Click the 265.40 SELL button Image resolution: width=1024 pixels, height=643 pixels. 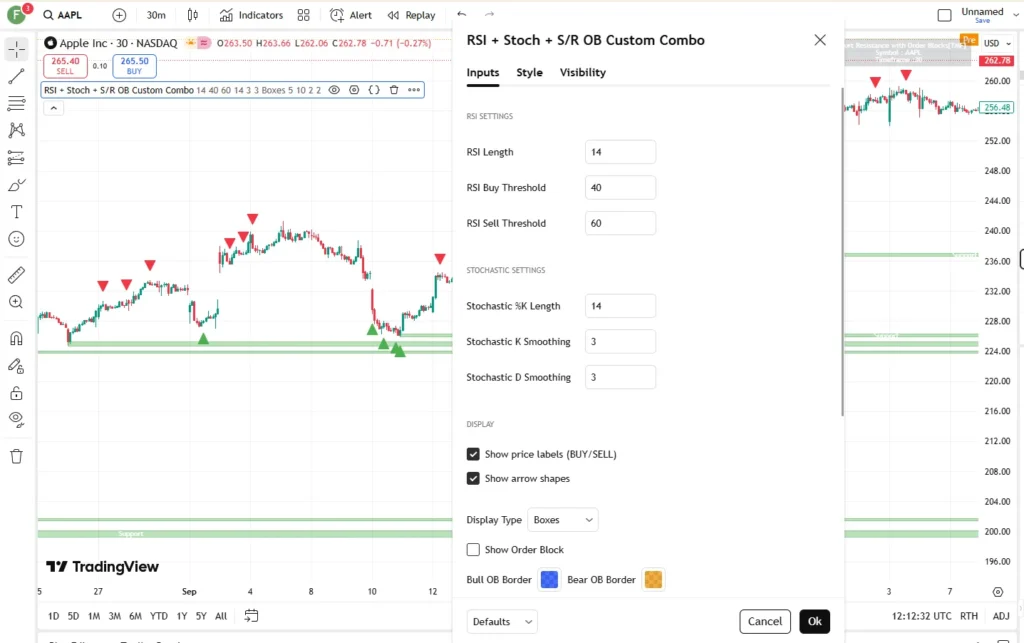tap(65, 66)
